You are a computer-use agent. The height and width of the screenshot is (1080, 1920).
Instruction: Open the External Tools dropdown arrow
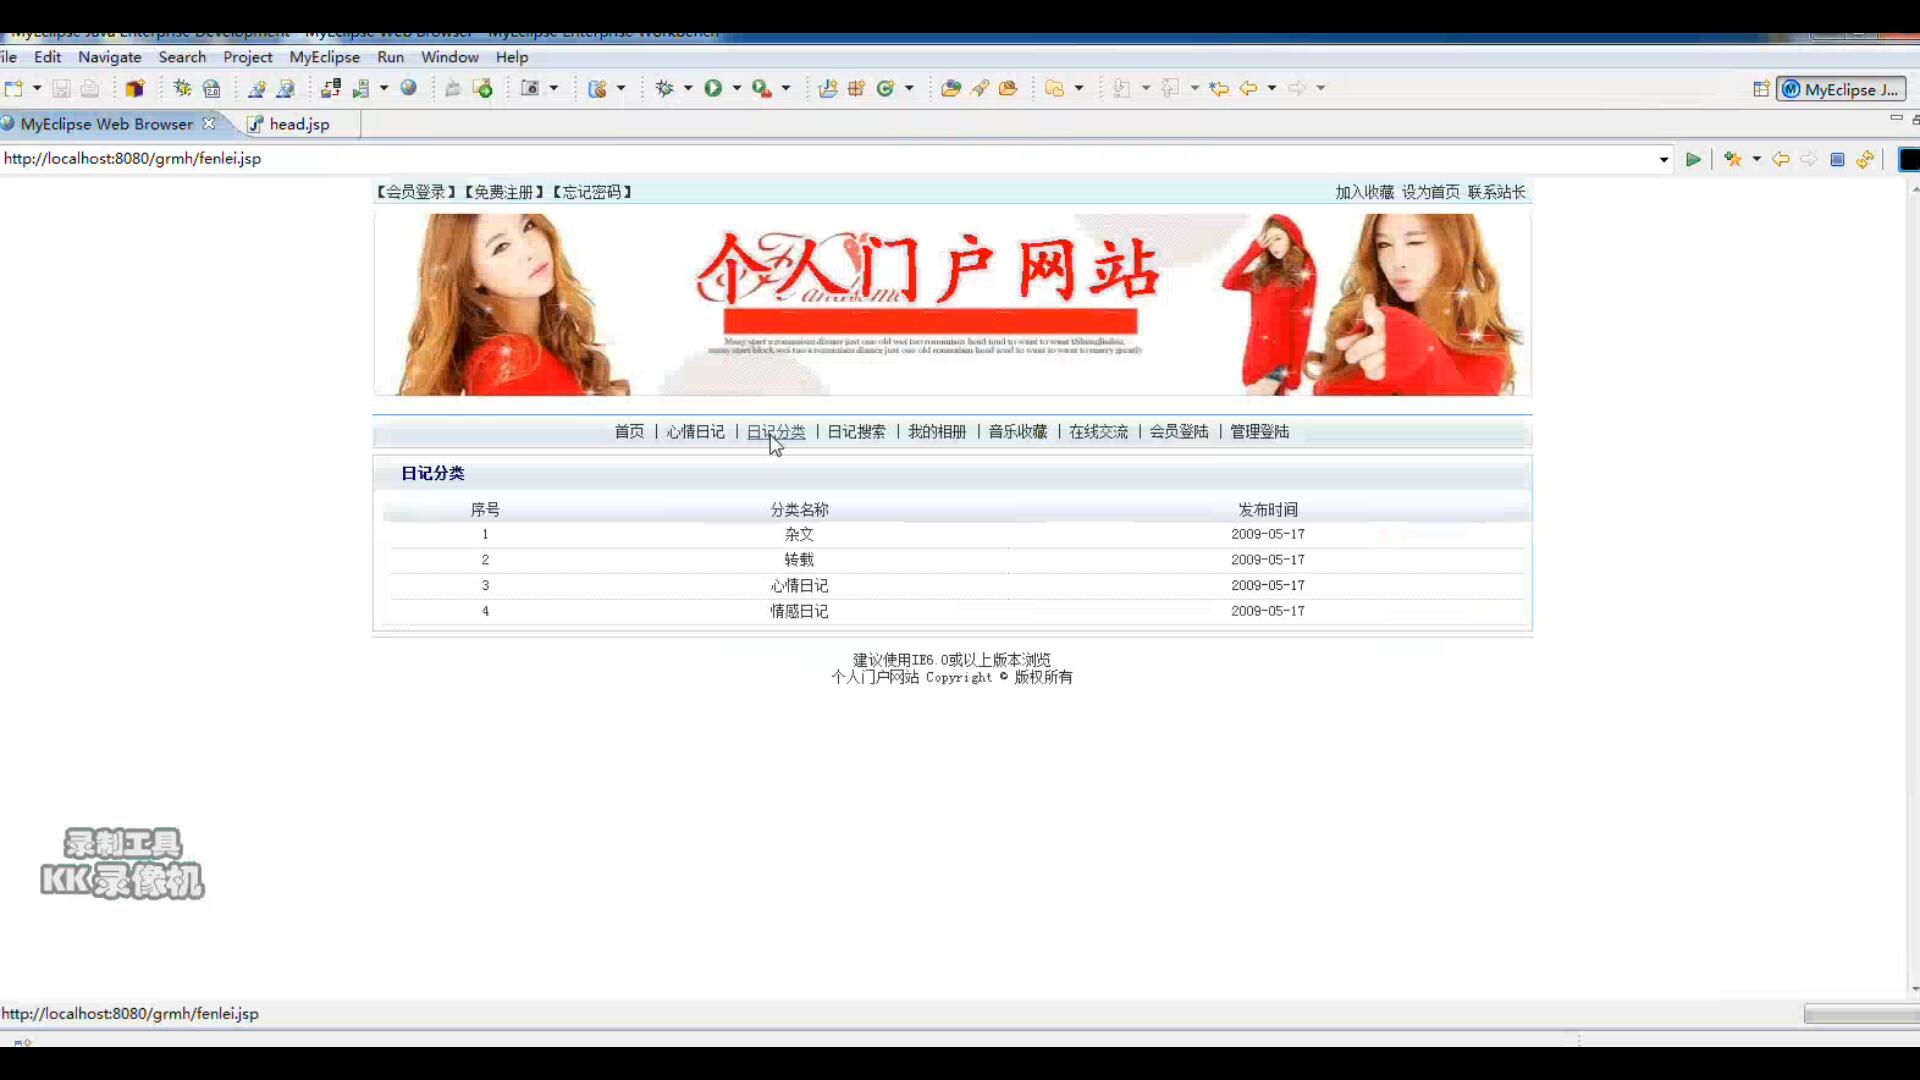tap(786, 88)
